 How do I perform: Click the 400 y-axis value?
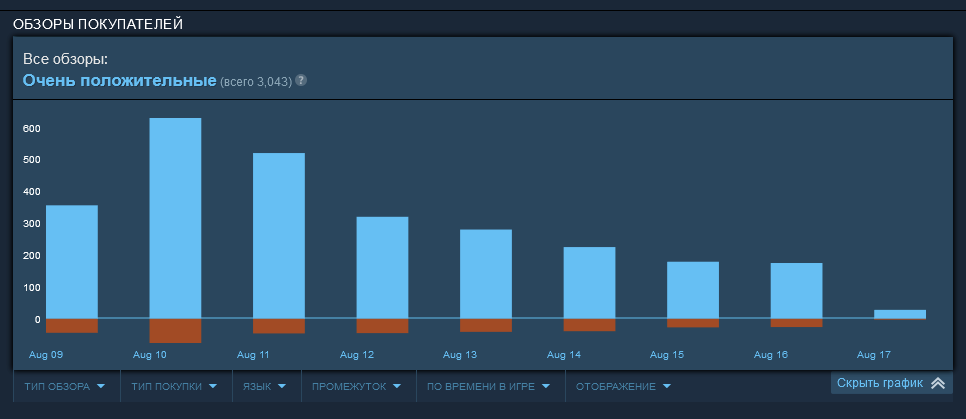coord(33,192)
